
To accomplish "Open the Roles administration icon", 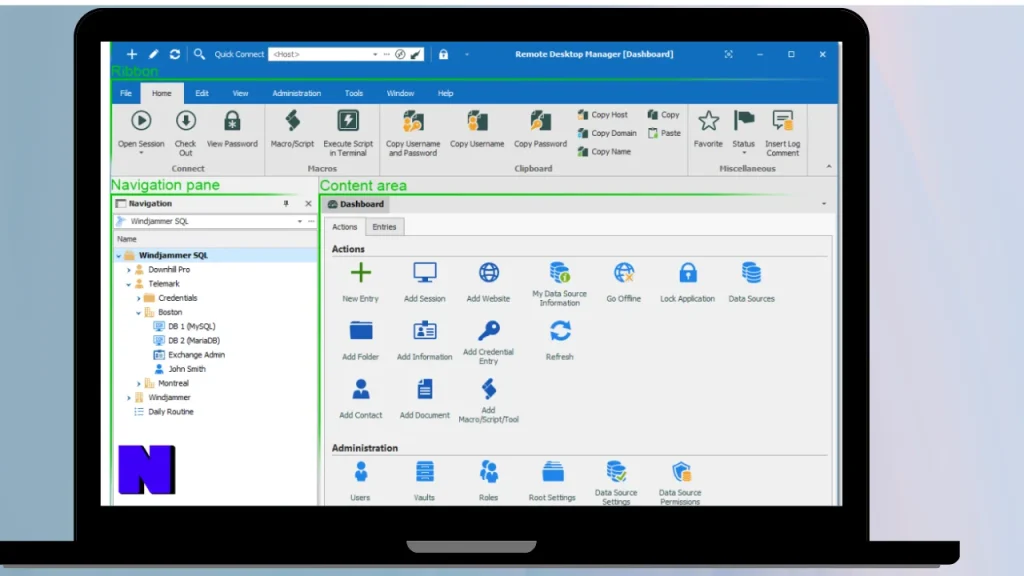I will point(488,472).
